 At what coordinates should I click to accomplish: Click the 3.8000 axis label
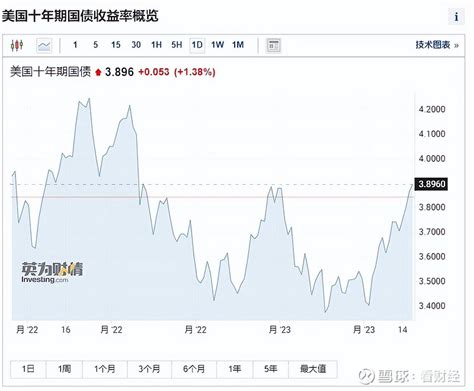pyautogui.click(x=432, y=207)
